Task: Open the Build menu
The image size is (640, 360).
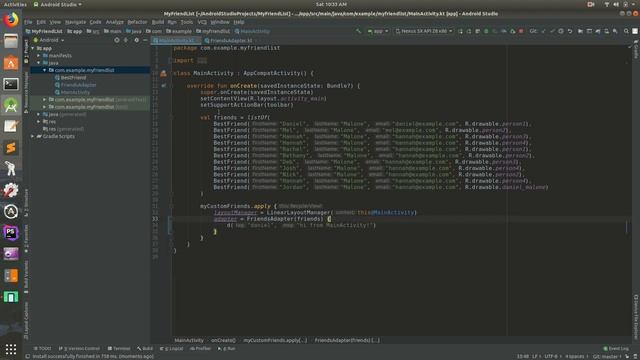Action: tap(158, 22)
